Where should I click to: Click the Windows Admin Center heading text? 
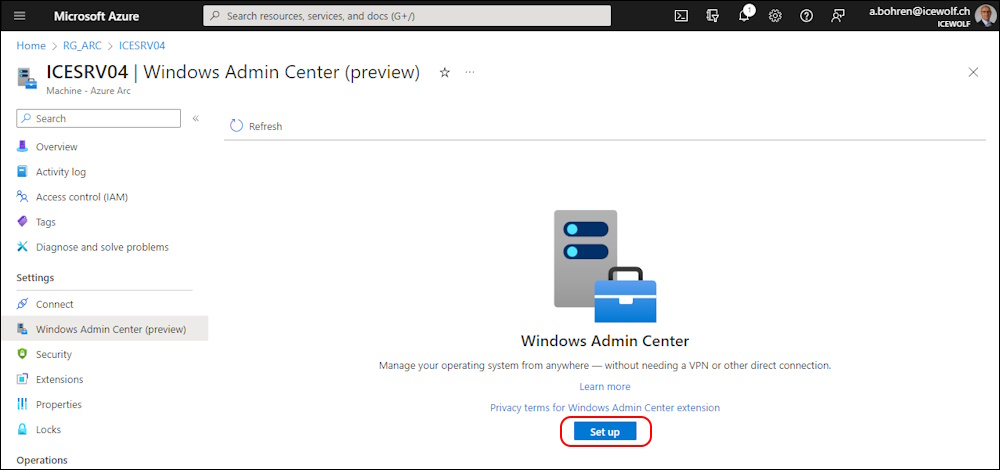pos(605,341)
